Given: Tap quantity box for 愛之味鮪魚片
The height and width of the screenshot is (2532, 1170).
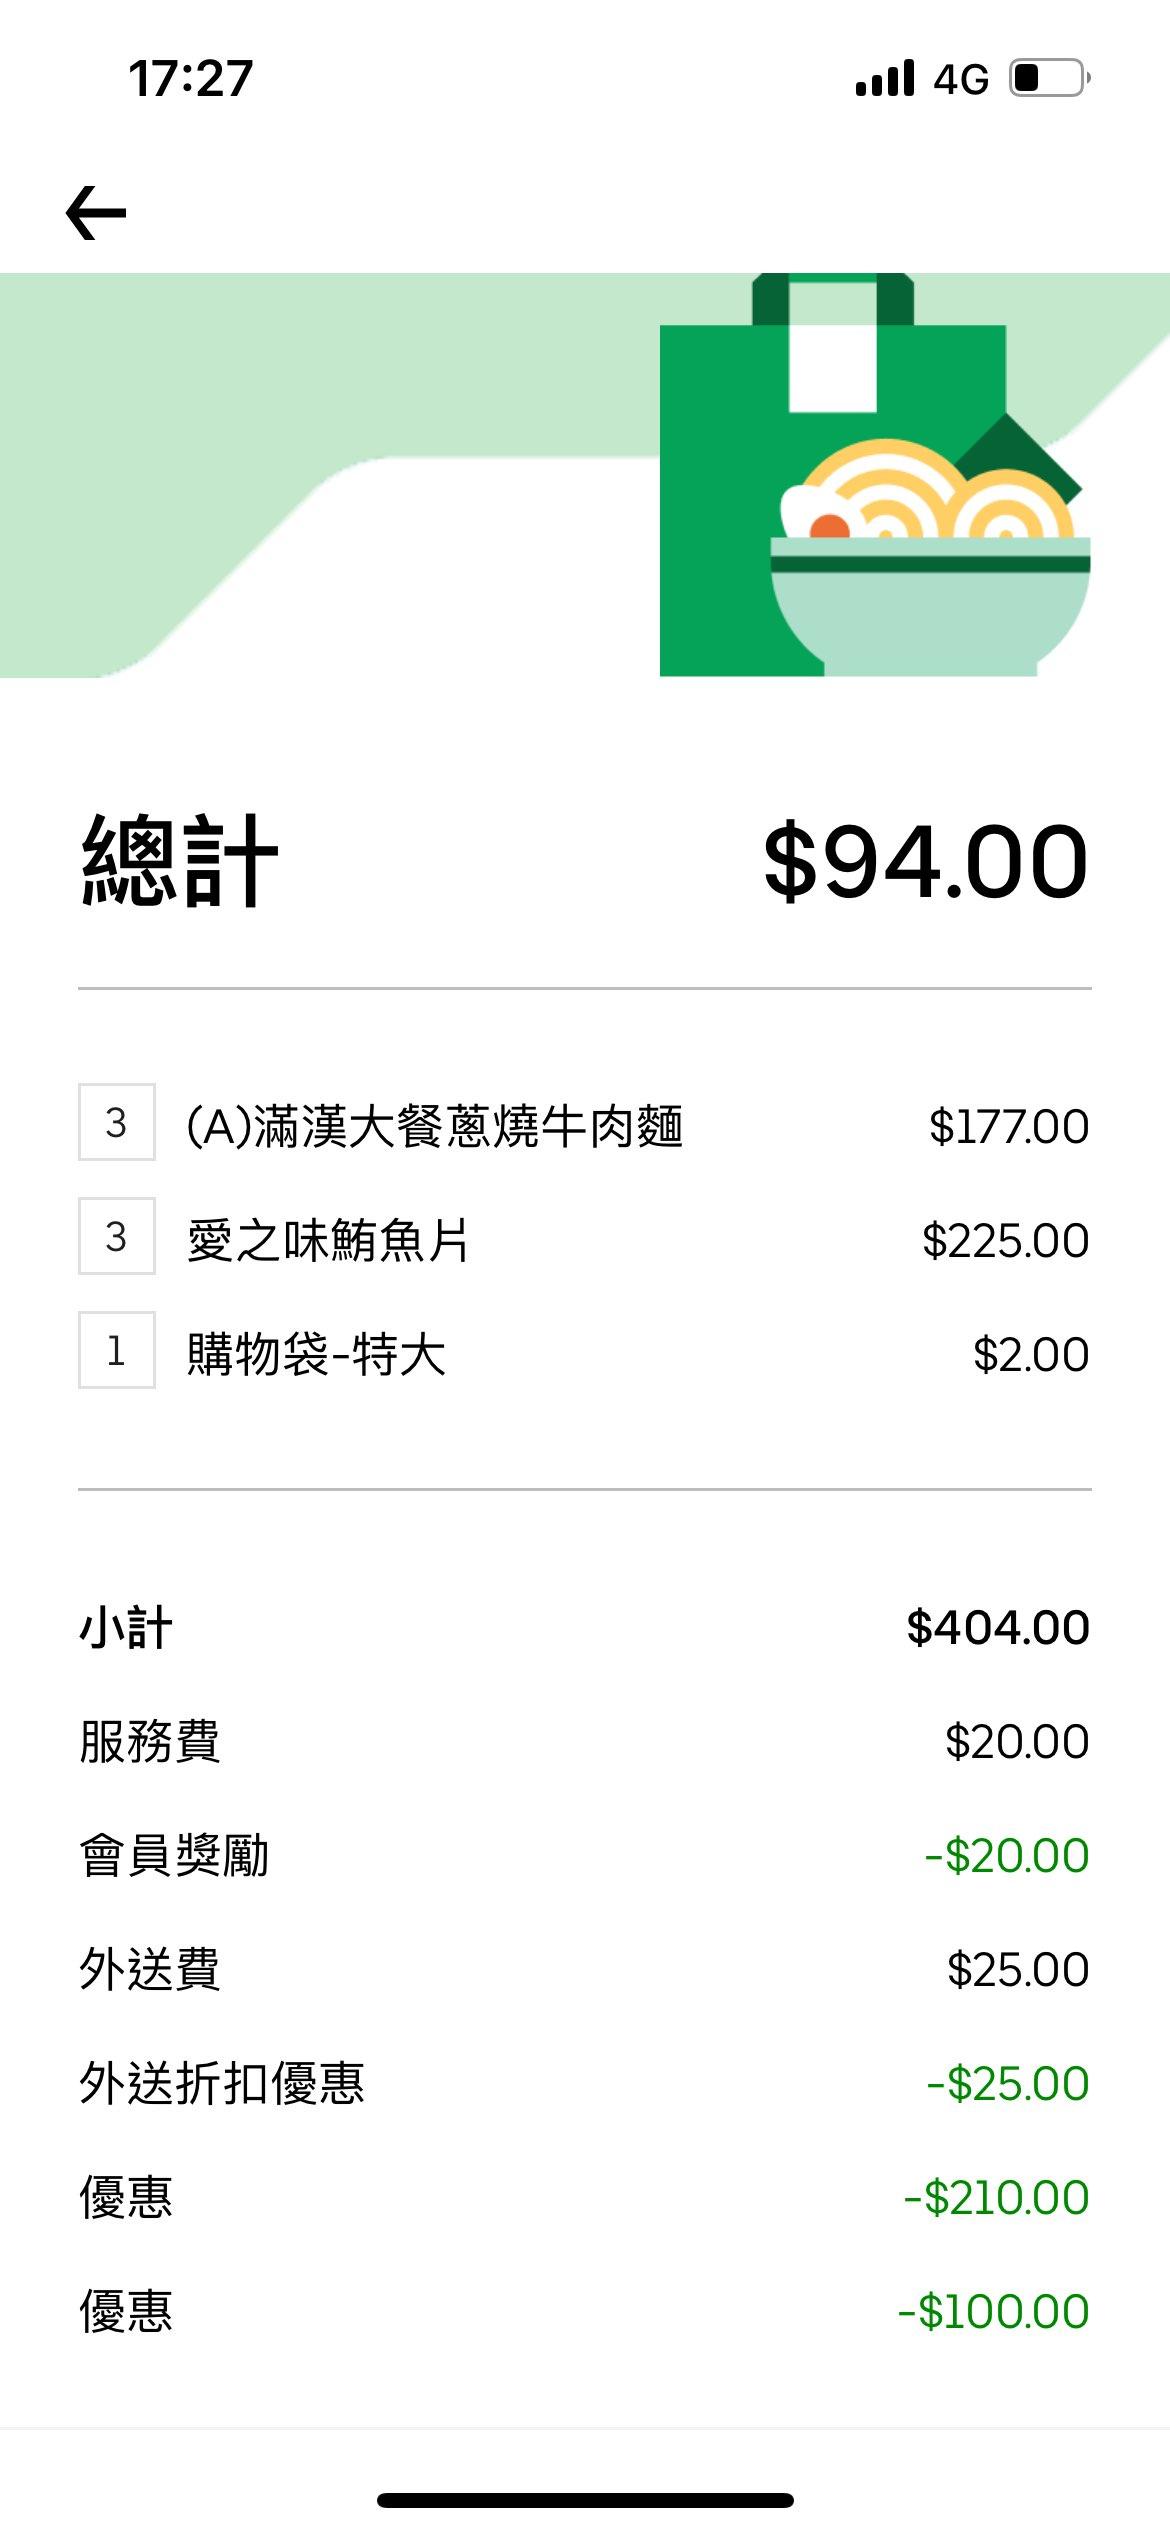Looking at the screenshot, I should (116, 1236).
